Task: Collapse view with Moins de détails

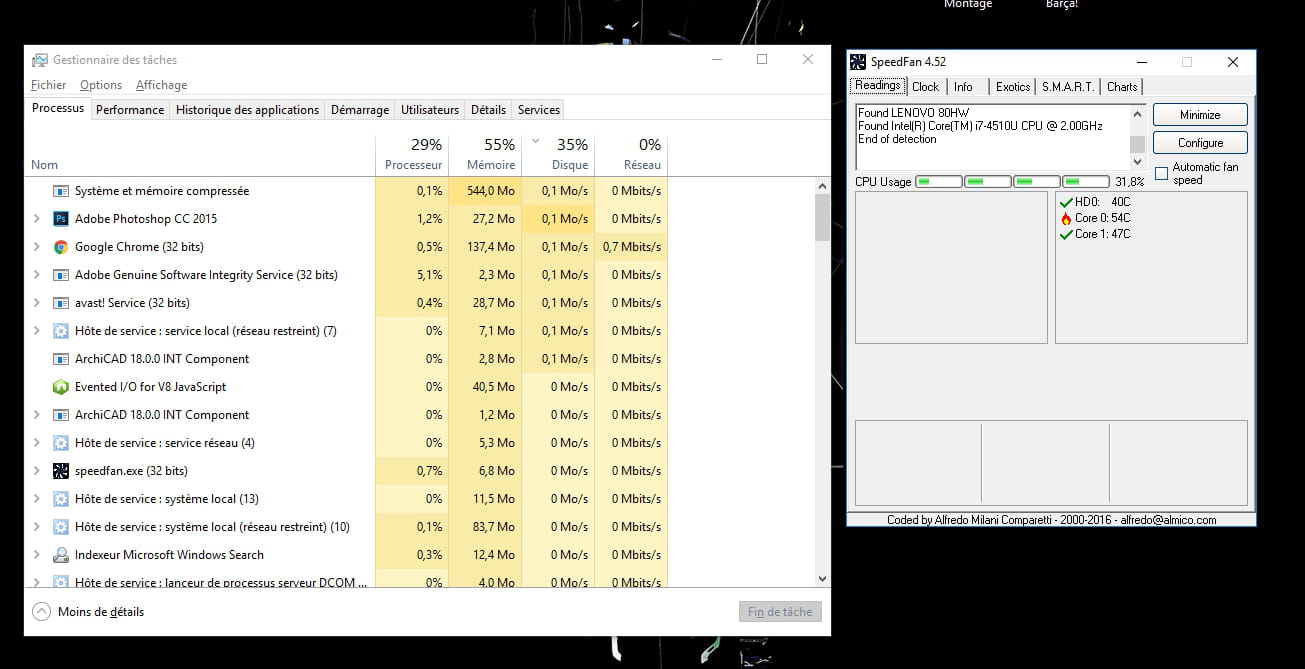Action: coord(88,612)
